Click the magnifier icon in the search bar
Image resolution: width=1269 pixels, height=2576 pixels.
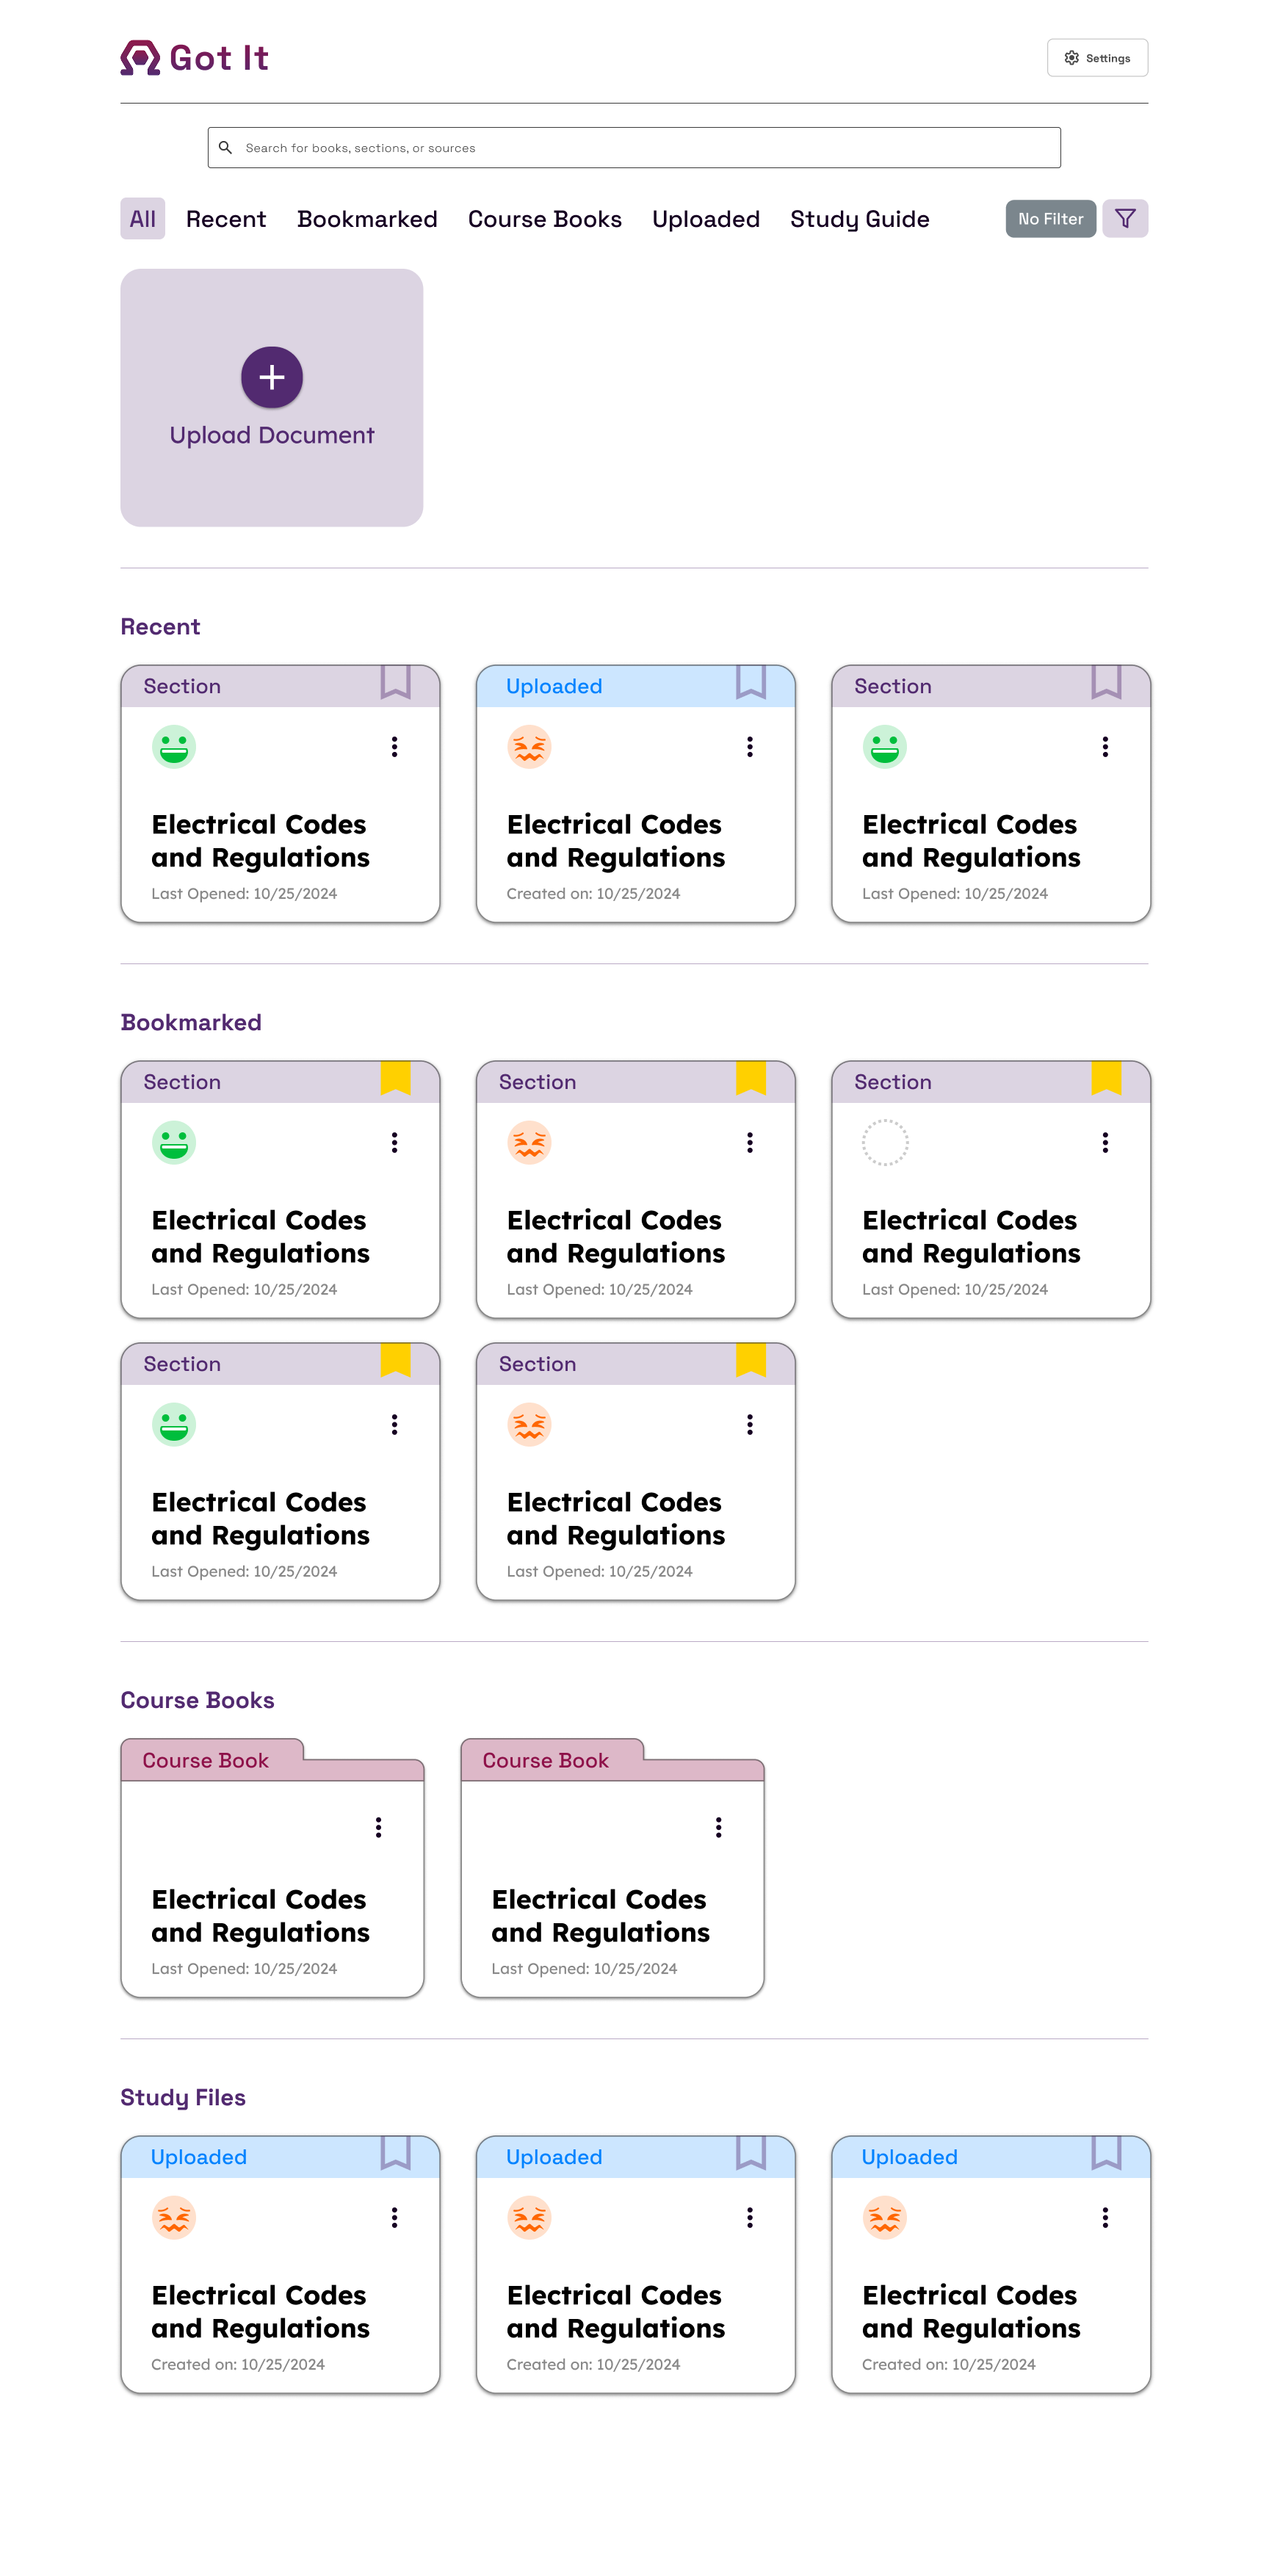tap(226, 148)
